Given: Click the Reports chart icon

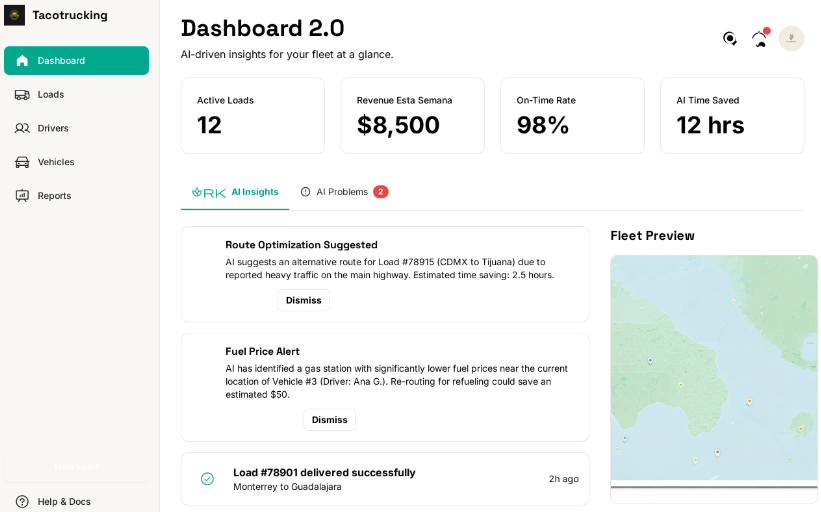Looking at the screenshot, I should point(22,196).
